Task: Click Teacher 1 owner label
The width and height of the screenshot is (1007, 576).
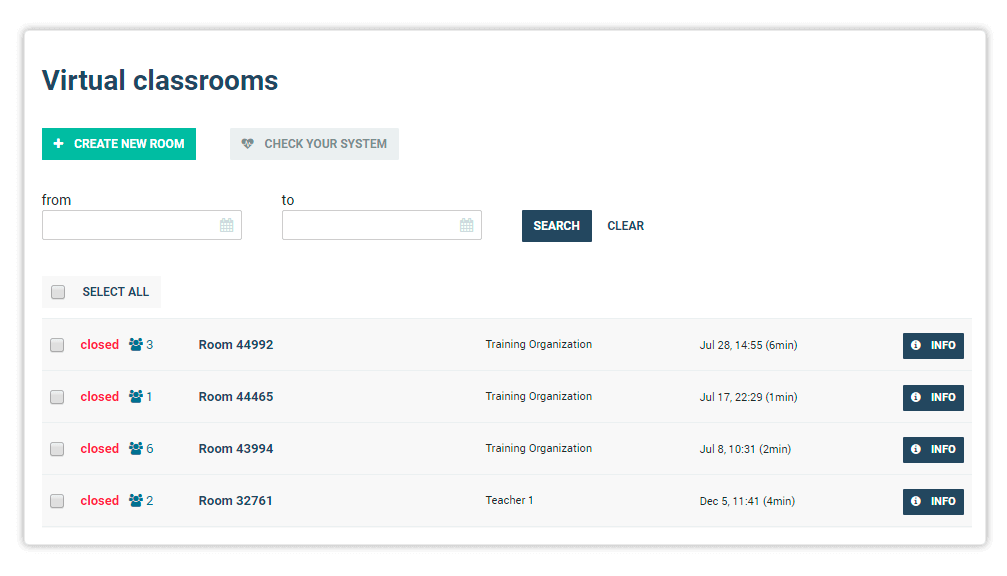Action: (x=509, y=500)
